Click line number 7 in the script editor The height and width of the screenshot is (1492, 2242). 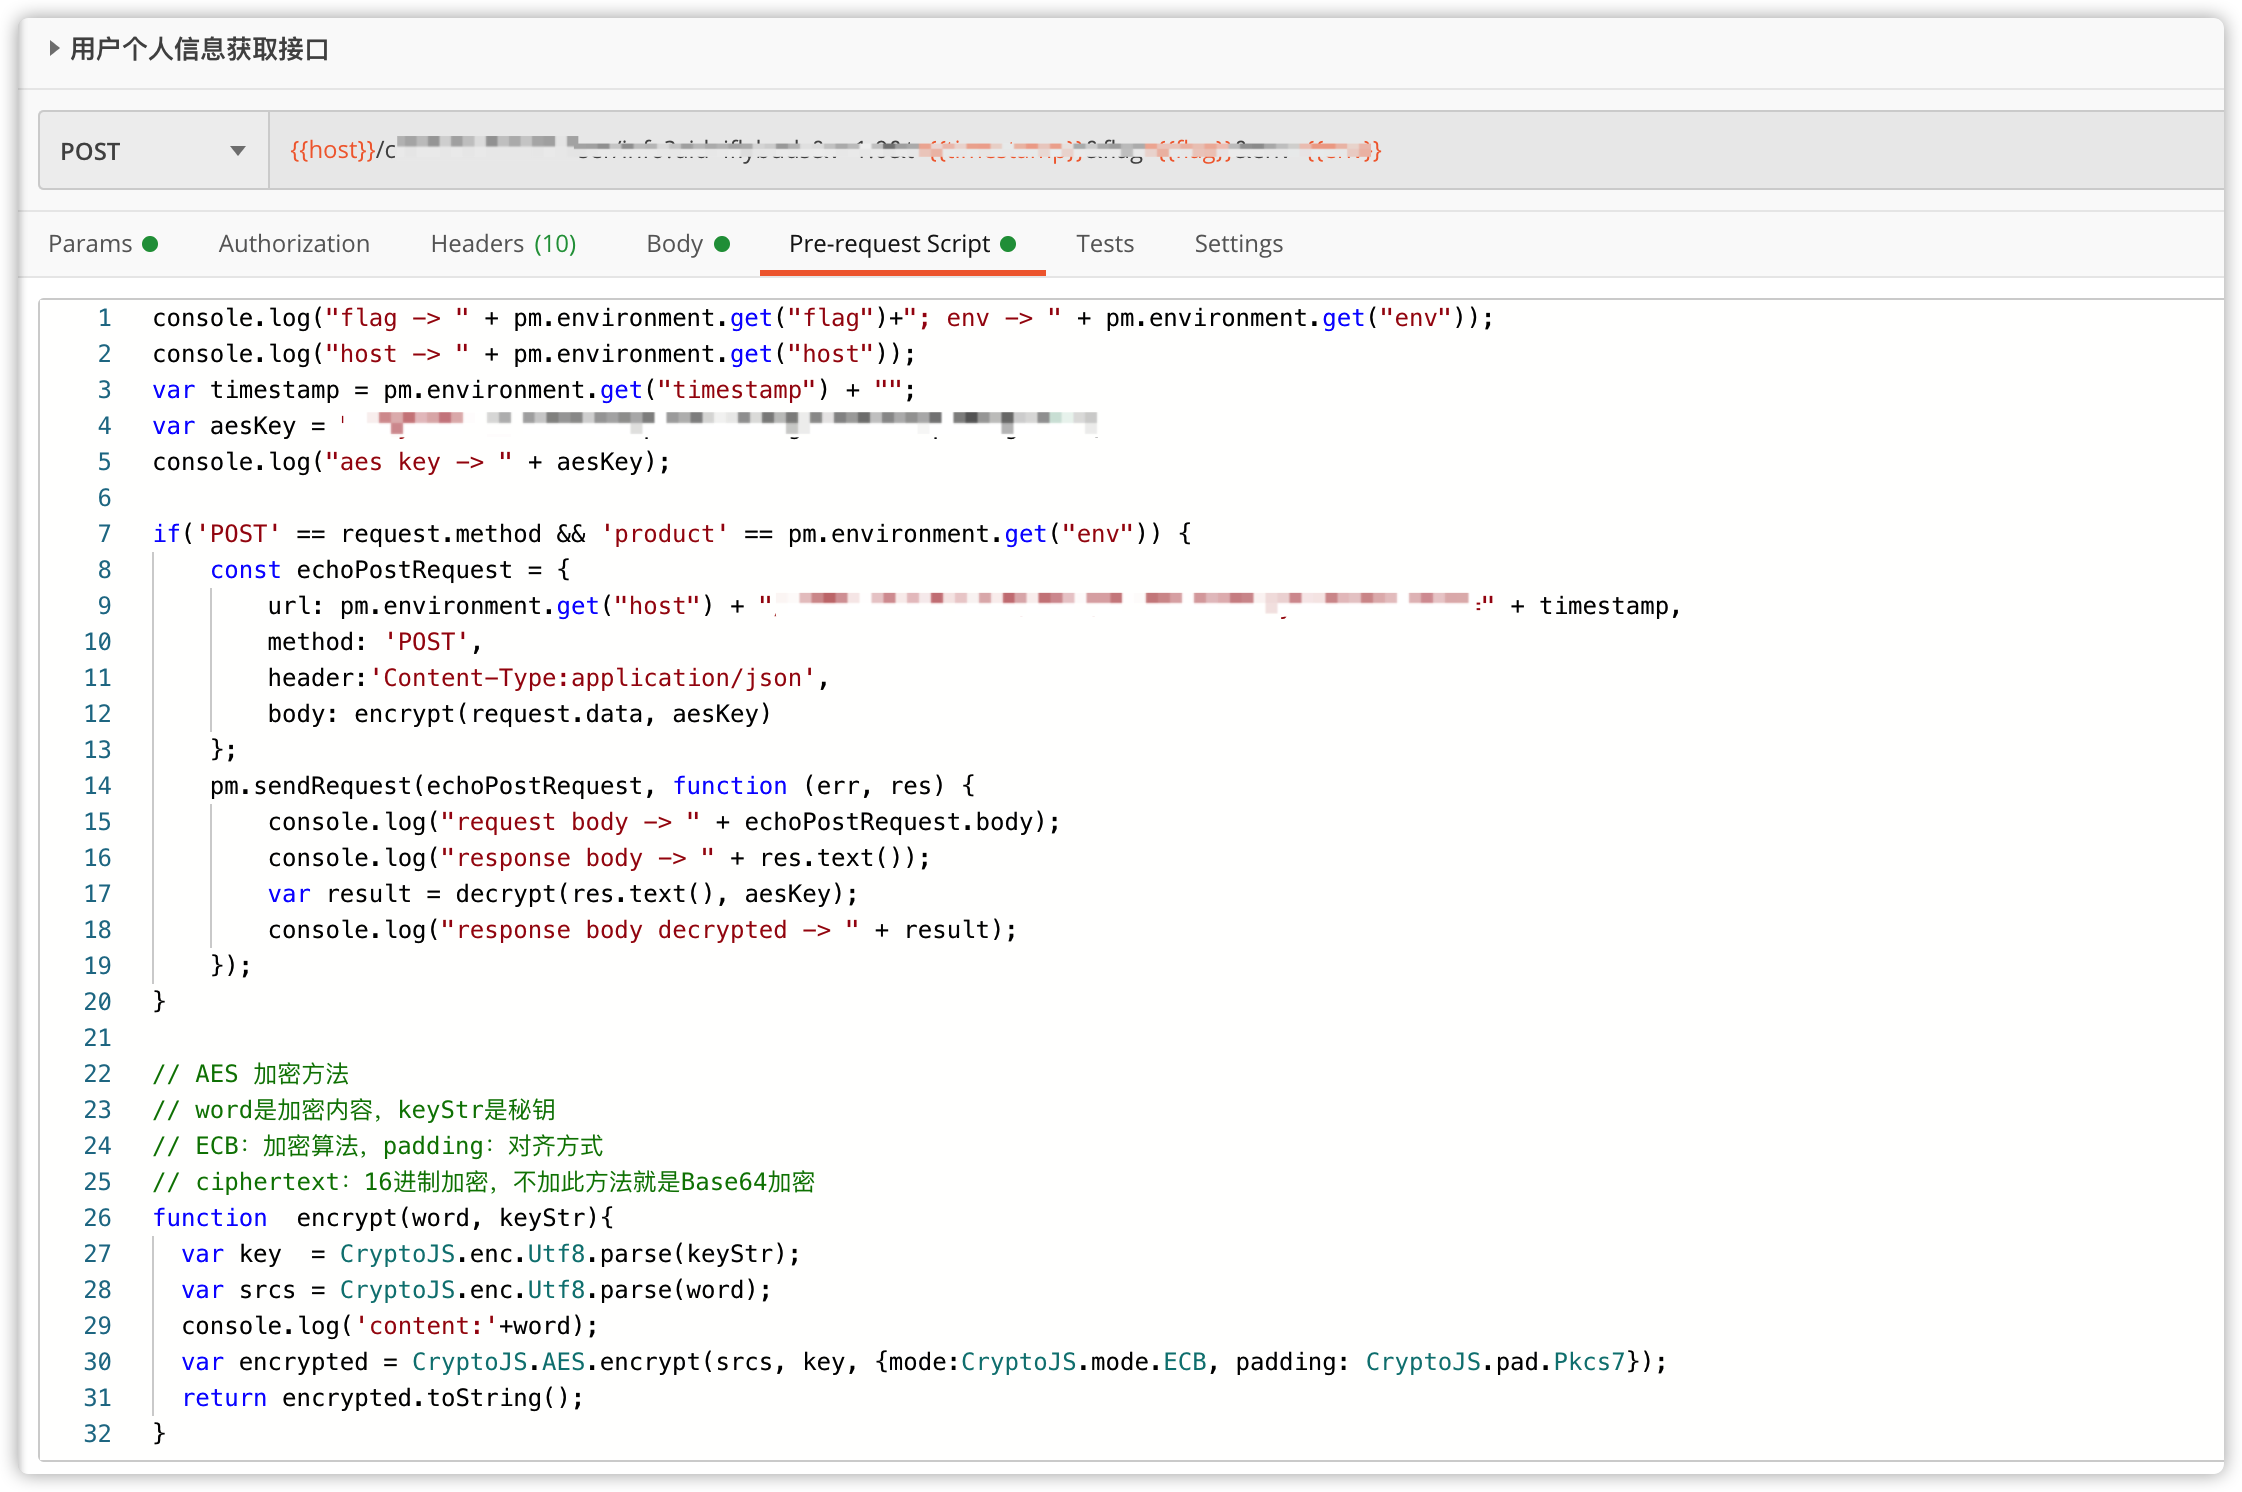(x=103, y=533)
